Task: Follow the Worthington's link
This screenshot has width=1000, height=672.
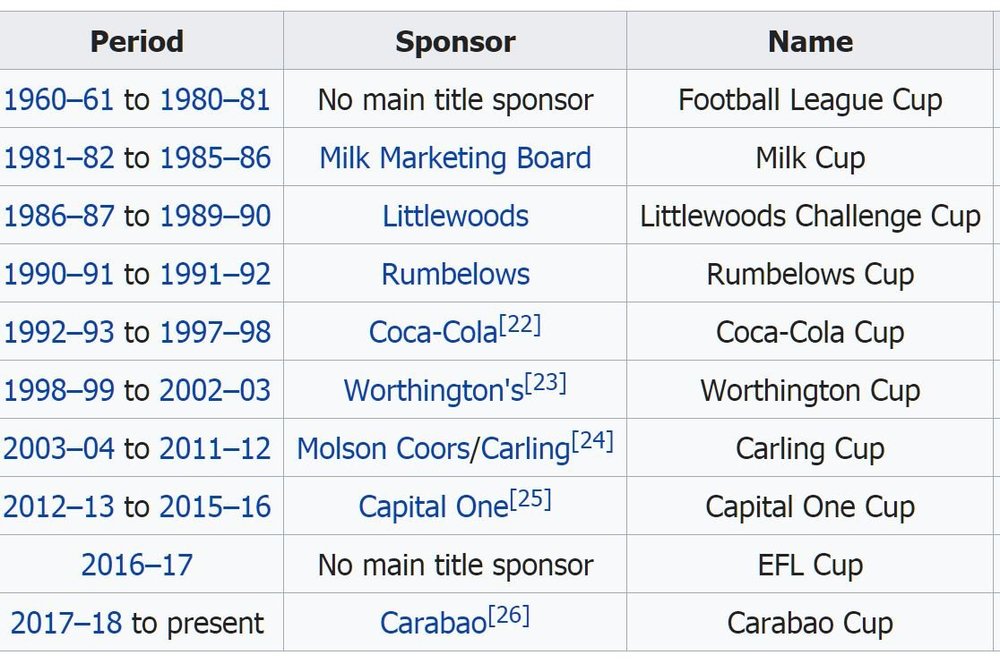Action: click(x=434, y=390)
